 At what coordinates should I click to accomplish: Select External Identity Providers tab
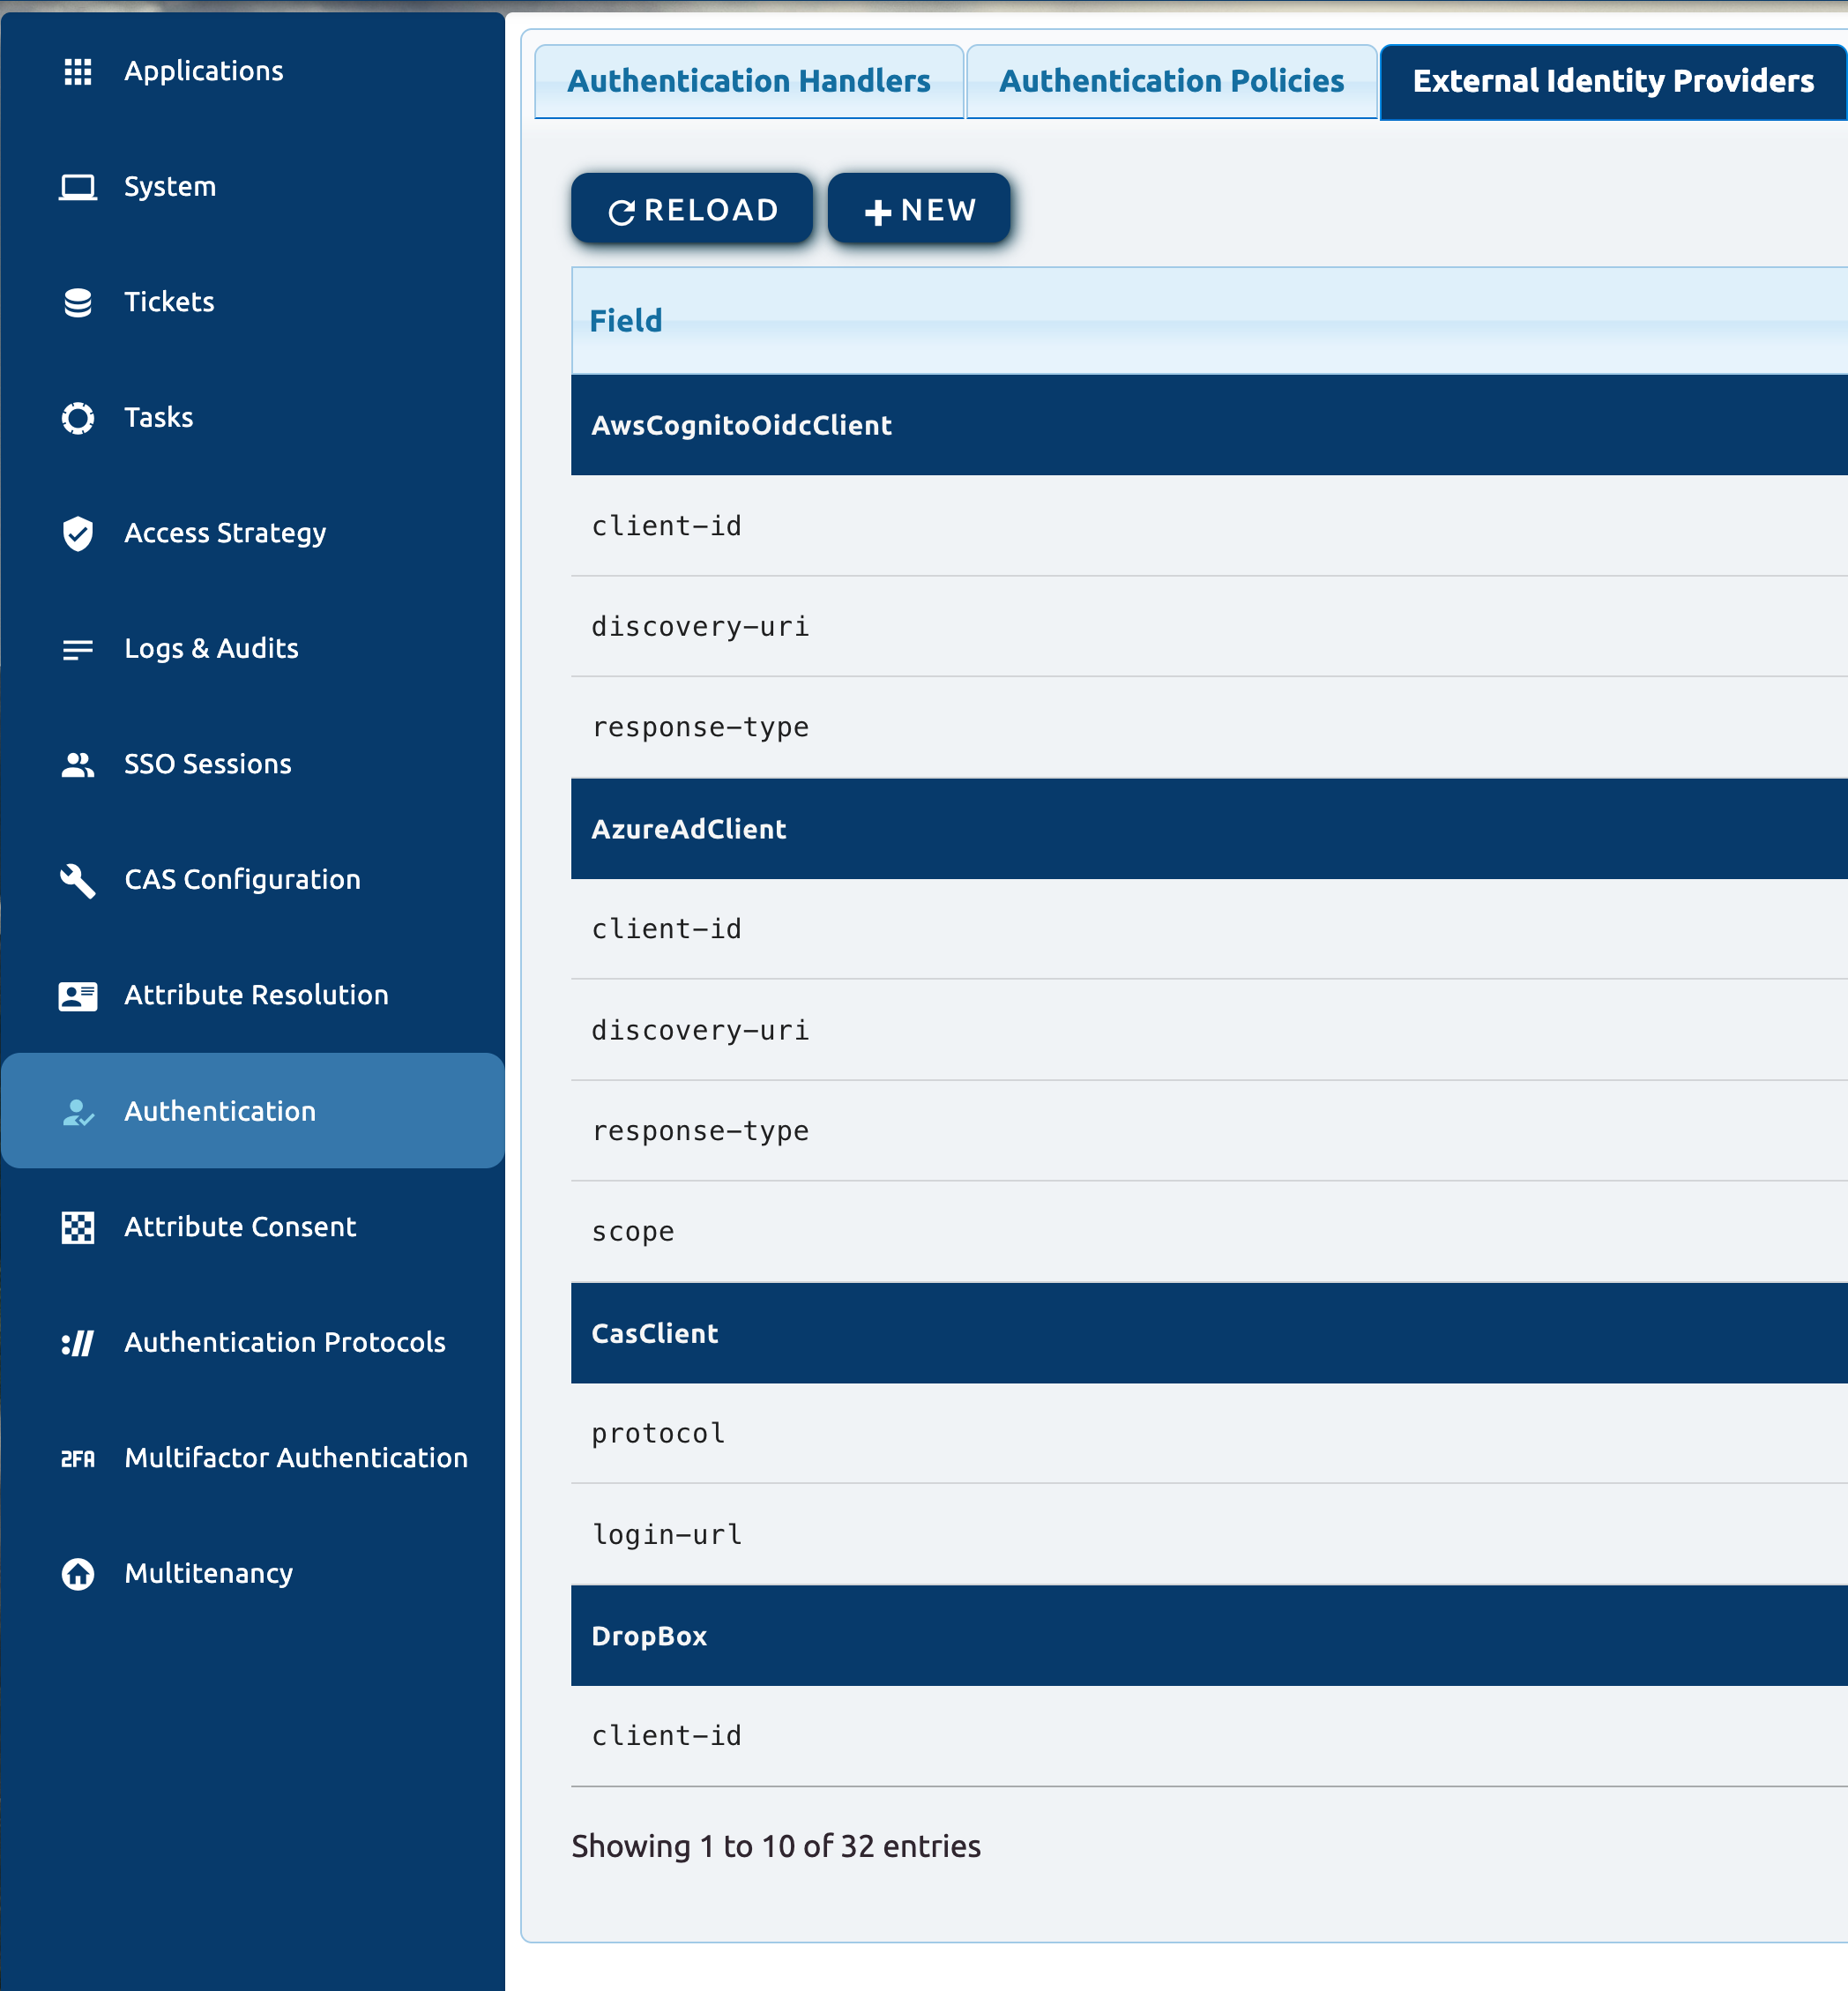pos(1612,81)
